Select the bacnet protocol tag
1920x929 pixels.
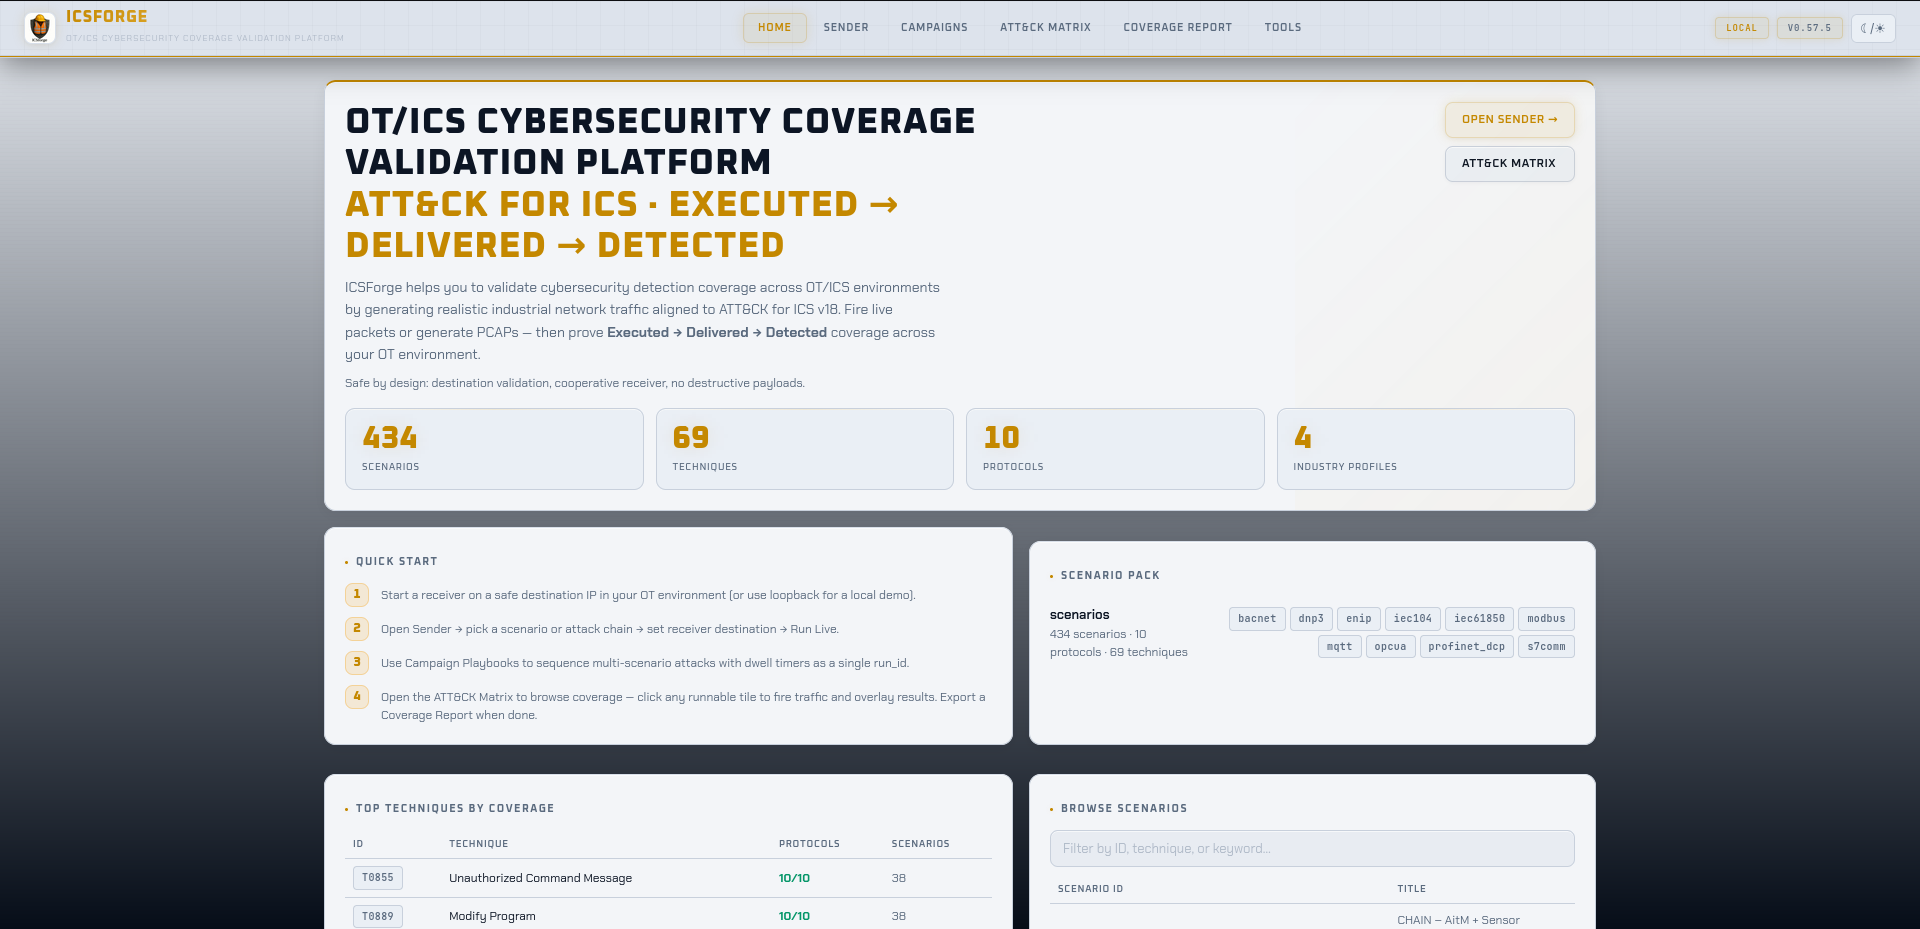click(x=1256, y=619)
